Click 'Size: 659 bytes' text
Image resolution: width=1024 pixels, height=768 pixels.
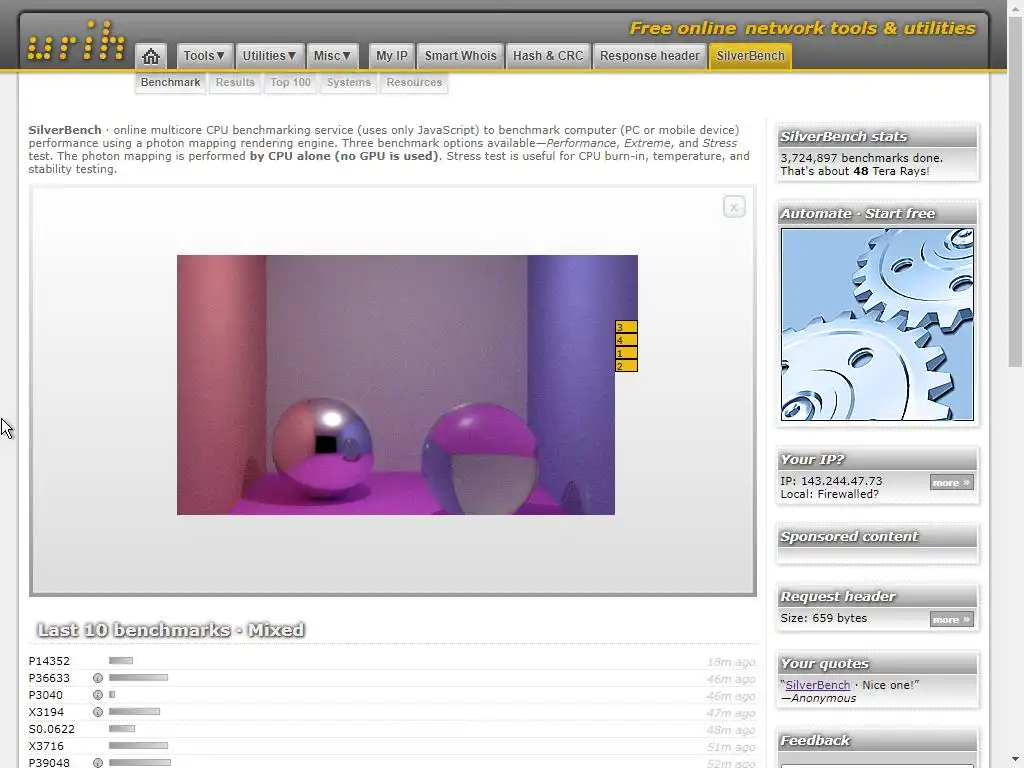[x=824, y=618]
